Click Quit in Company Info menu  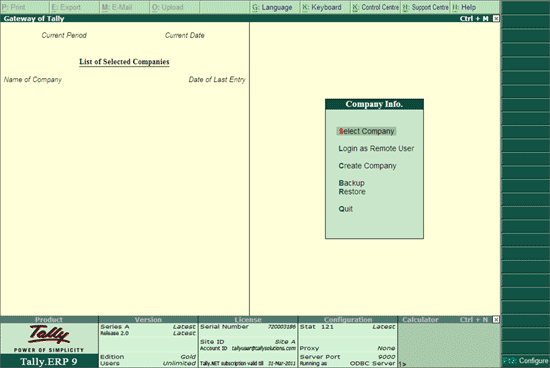pos(346,209)
